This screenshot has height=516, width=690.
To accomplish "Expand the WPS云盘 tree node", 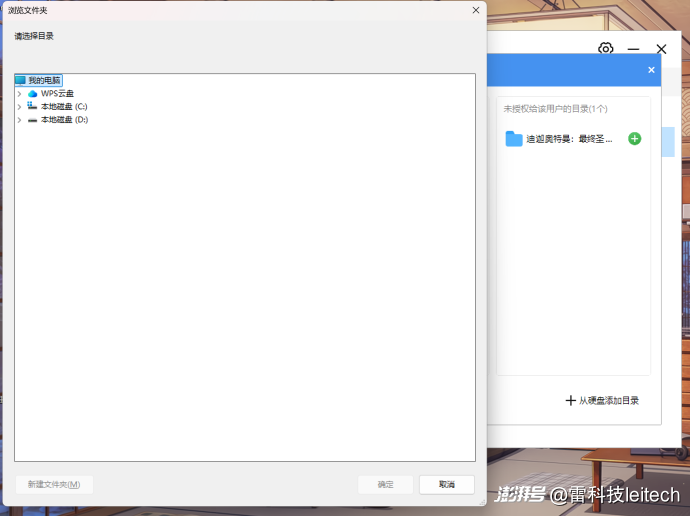I will pos(19,94).
